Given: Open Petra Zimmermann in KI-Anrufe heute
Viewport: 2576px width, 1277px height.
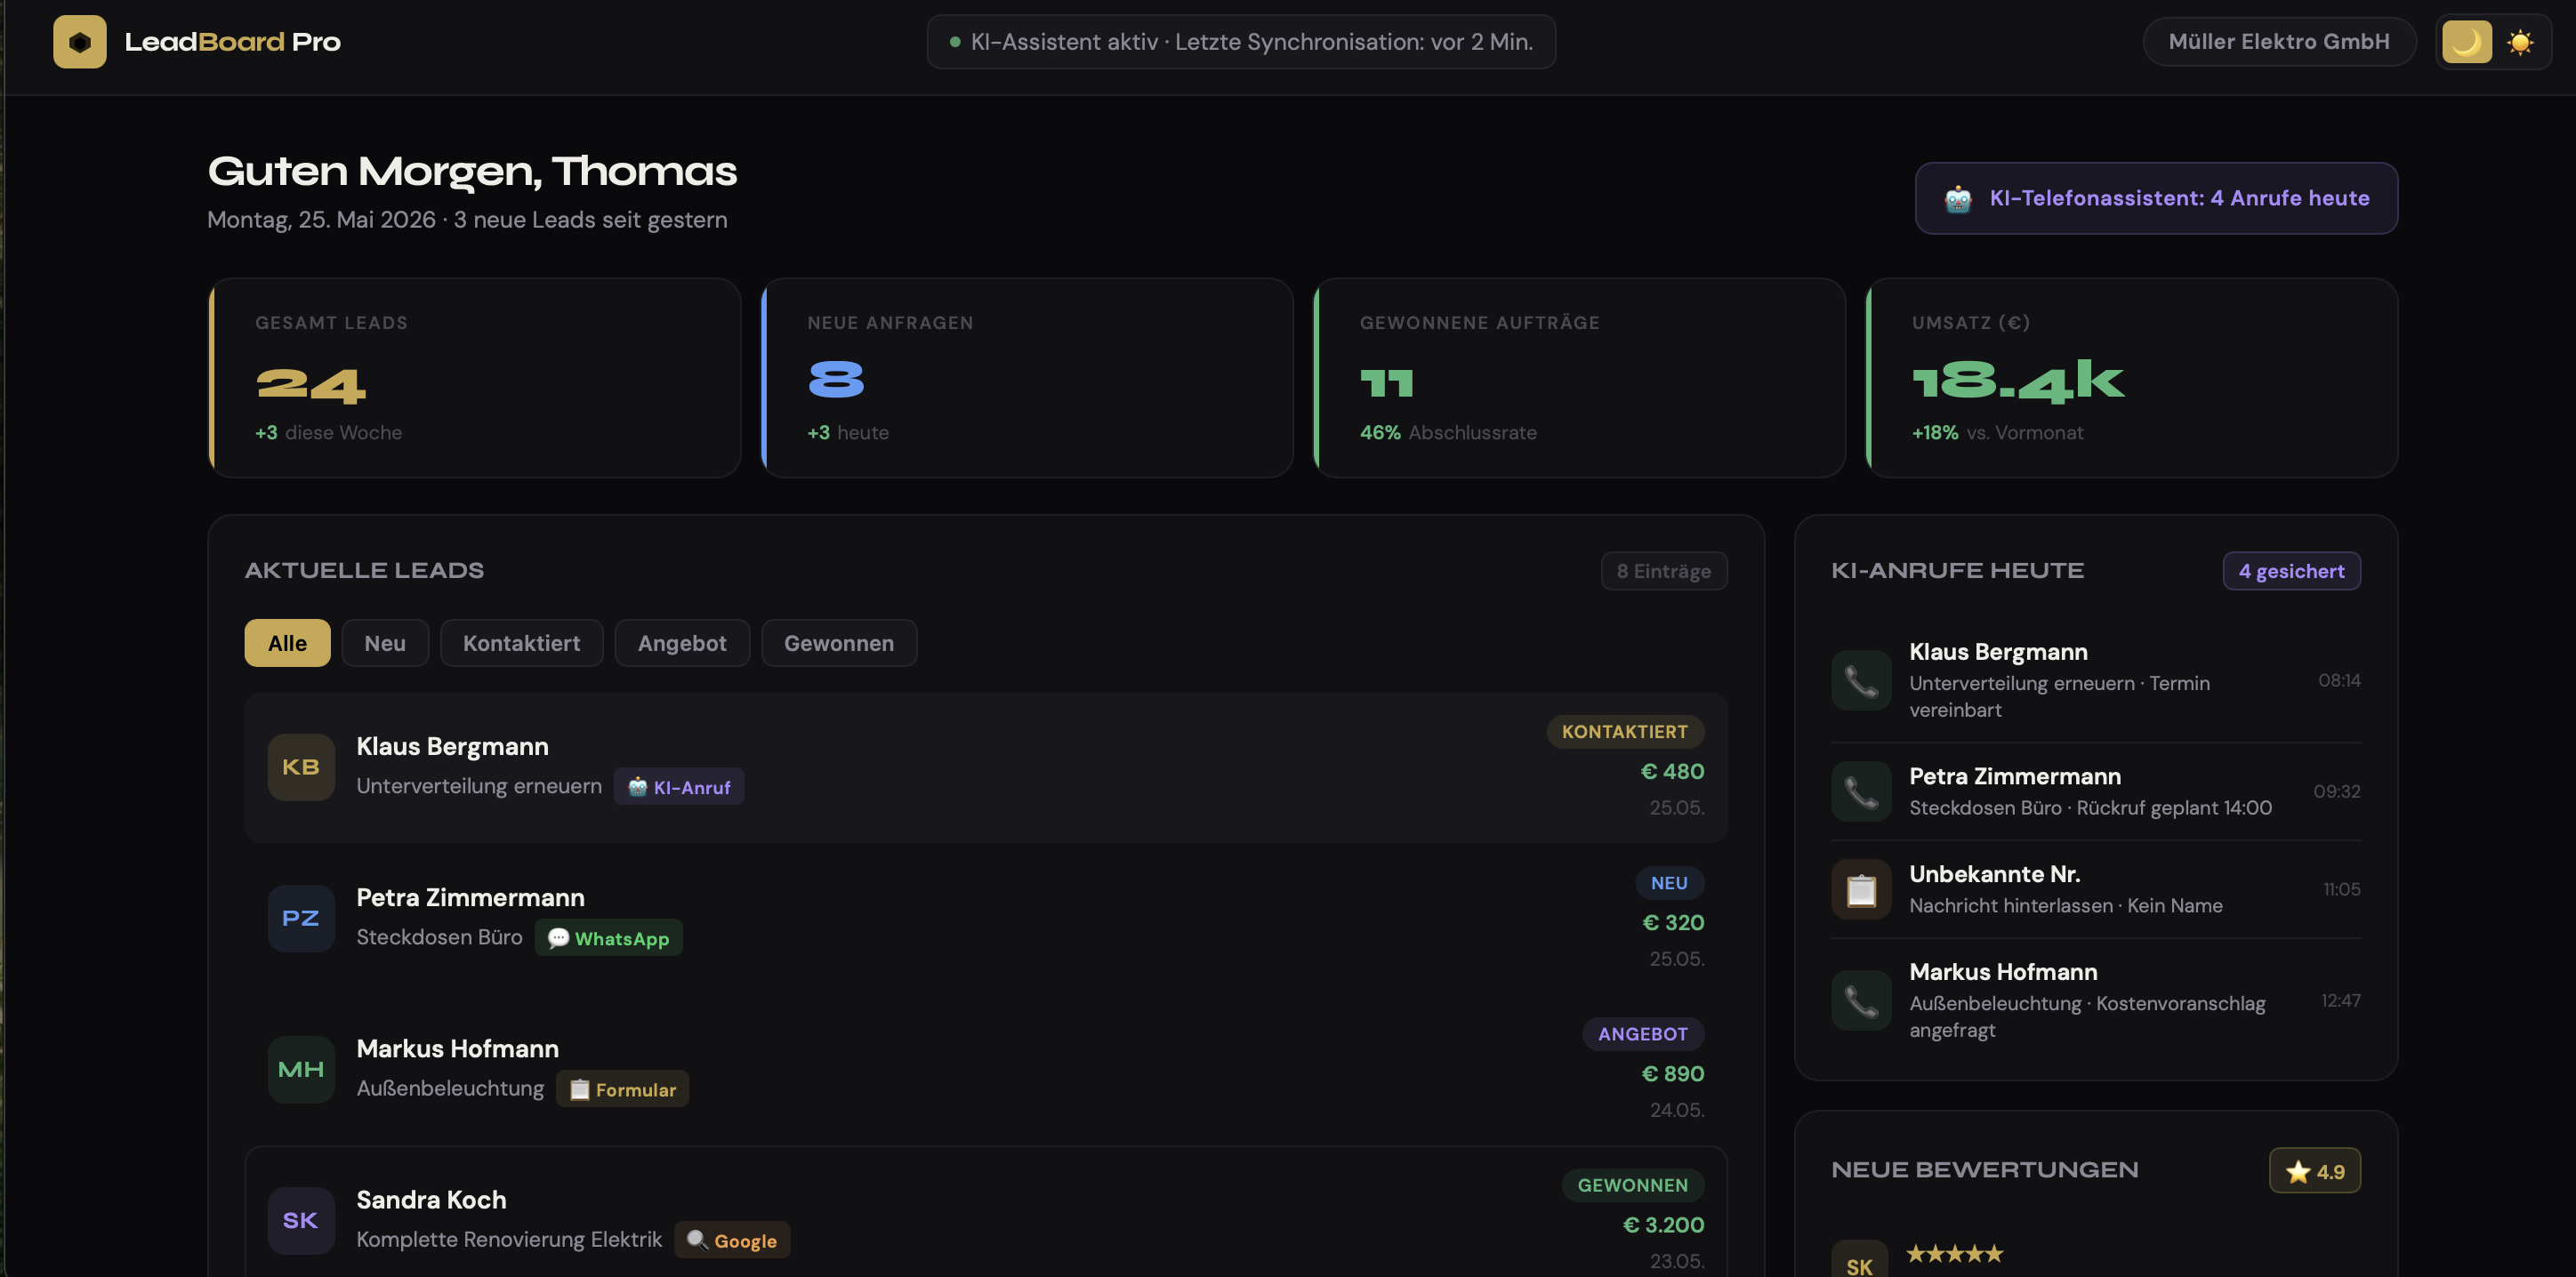Looking at the screenshot, I should pos(2096,791).
